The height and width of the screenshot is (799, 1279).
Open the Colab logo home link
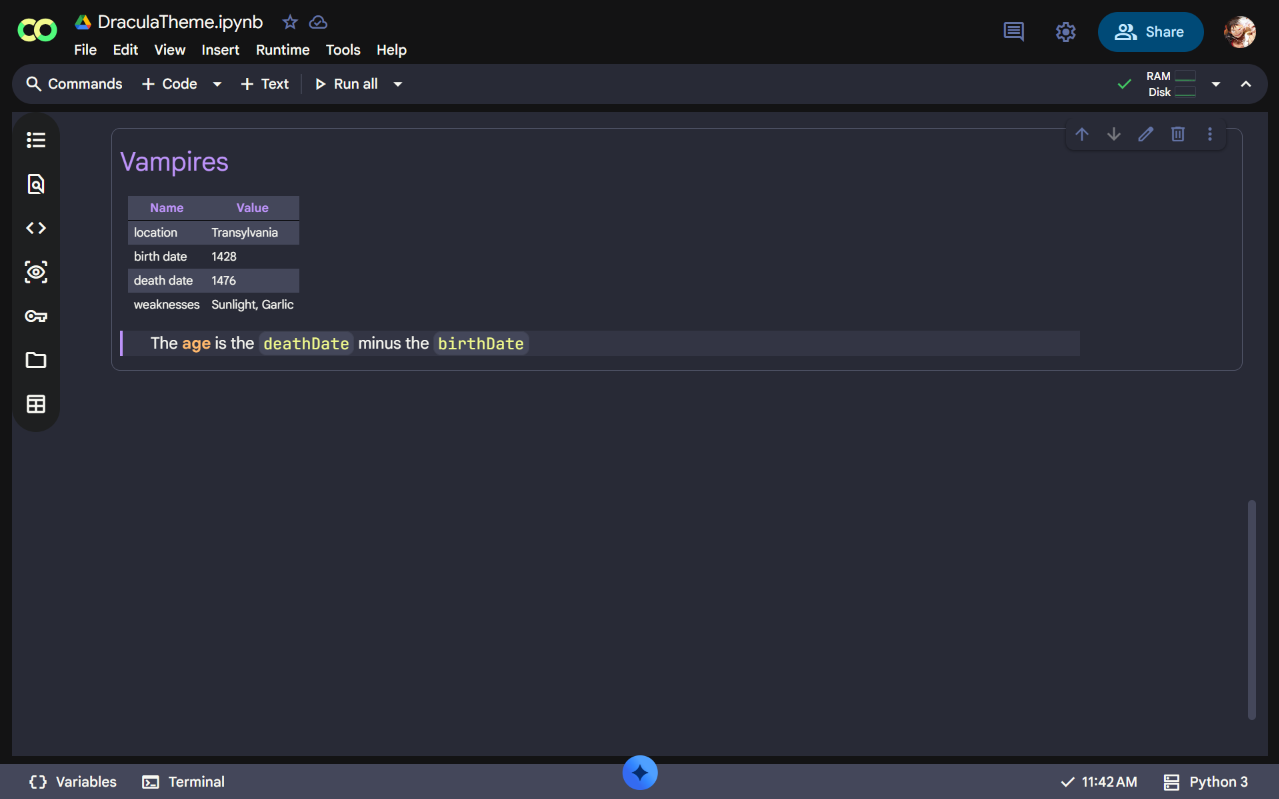pyautogui.click(x=37, y=31)
